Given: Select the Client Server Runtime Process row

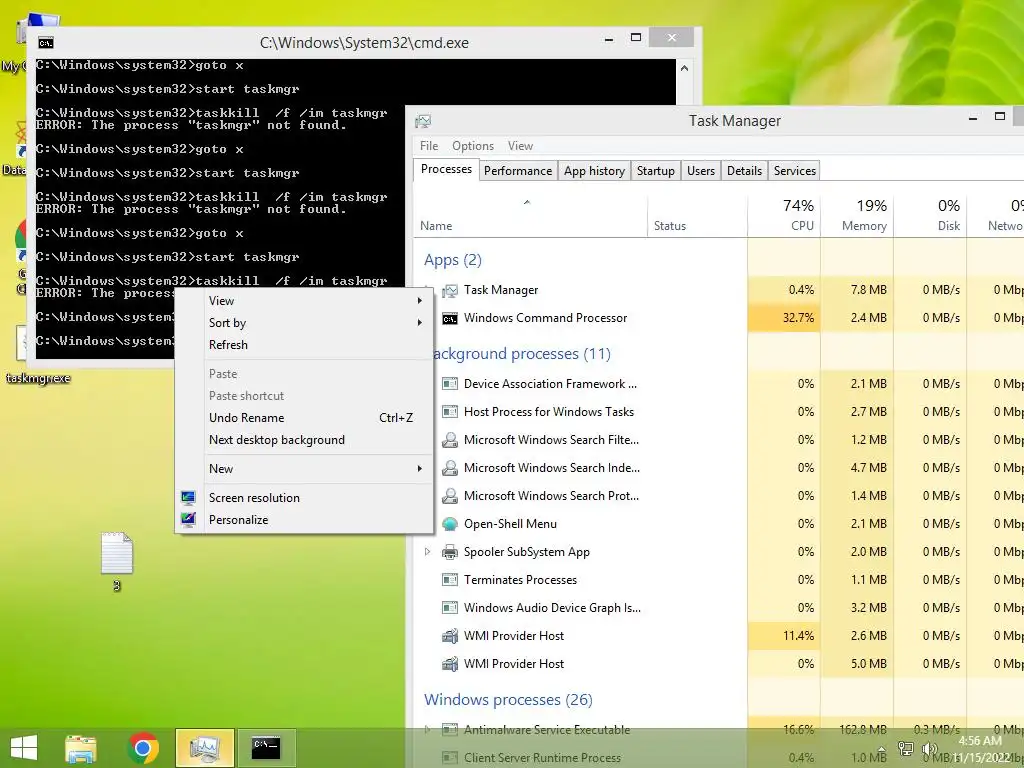Looking at the screenshot, I should click(x=718, y=758).
